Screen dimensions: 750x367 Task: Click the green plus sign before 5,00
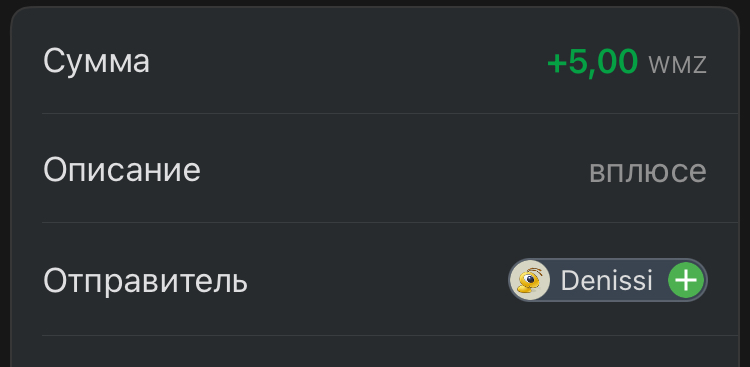click(x=557, y=64)
